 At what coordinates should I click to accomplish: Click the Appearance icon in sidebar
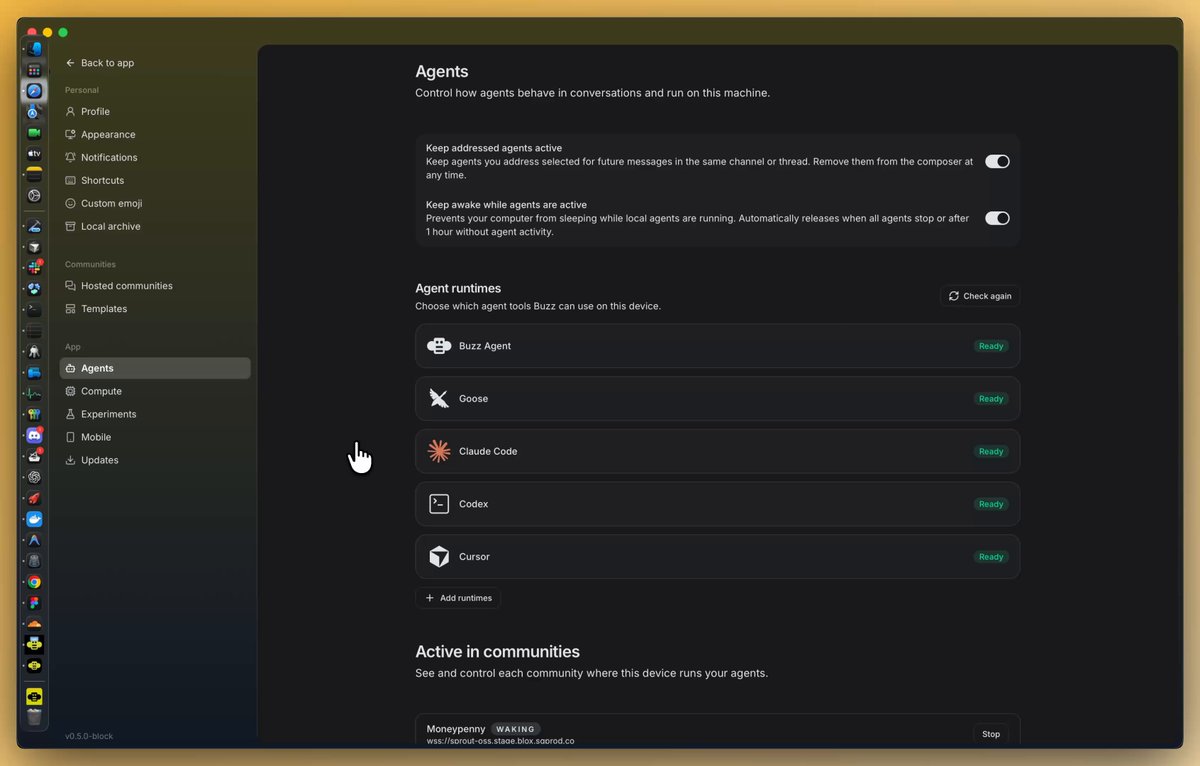pos(70,135)
